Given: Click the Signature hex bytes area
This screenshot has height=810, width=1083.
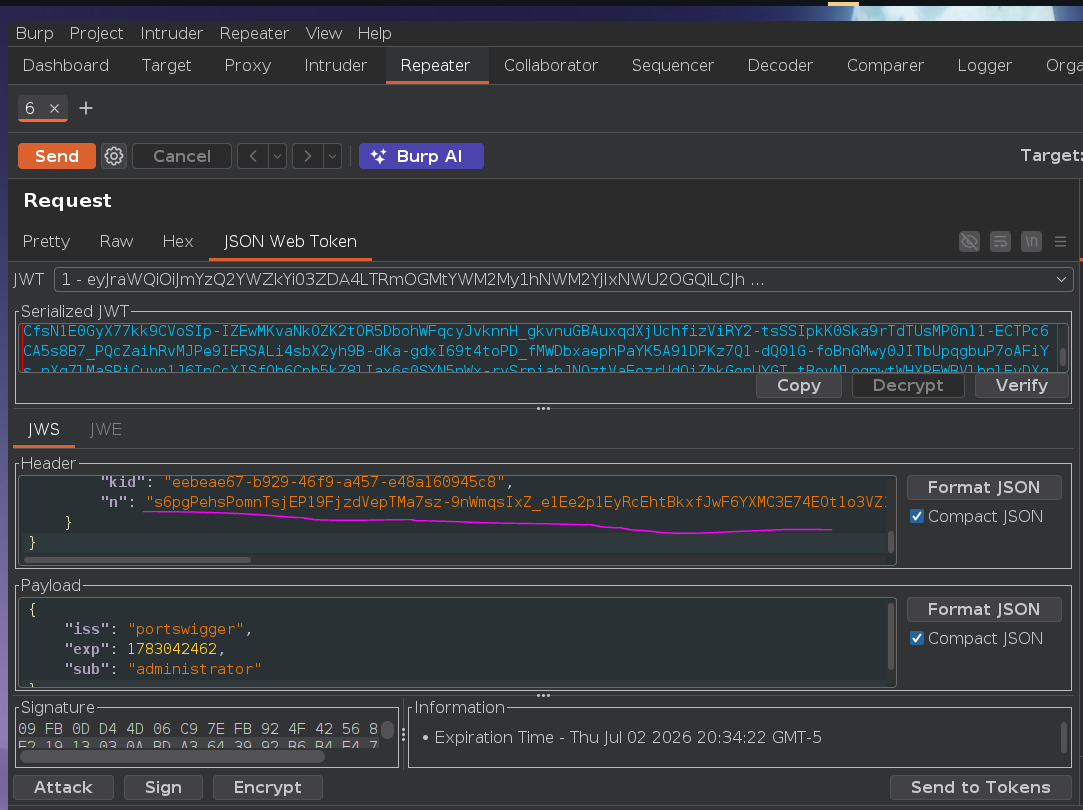Looking at the screenshot, I should click(x=199, y=736).
